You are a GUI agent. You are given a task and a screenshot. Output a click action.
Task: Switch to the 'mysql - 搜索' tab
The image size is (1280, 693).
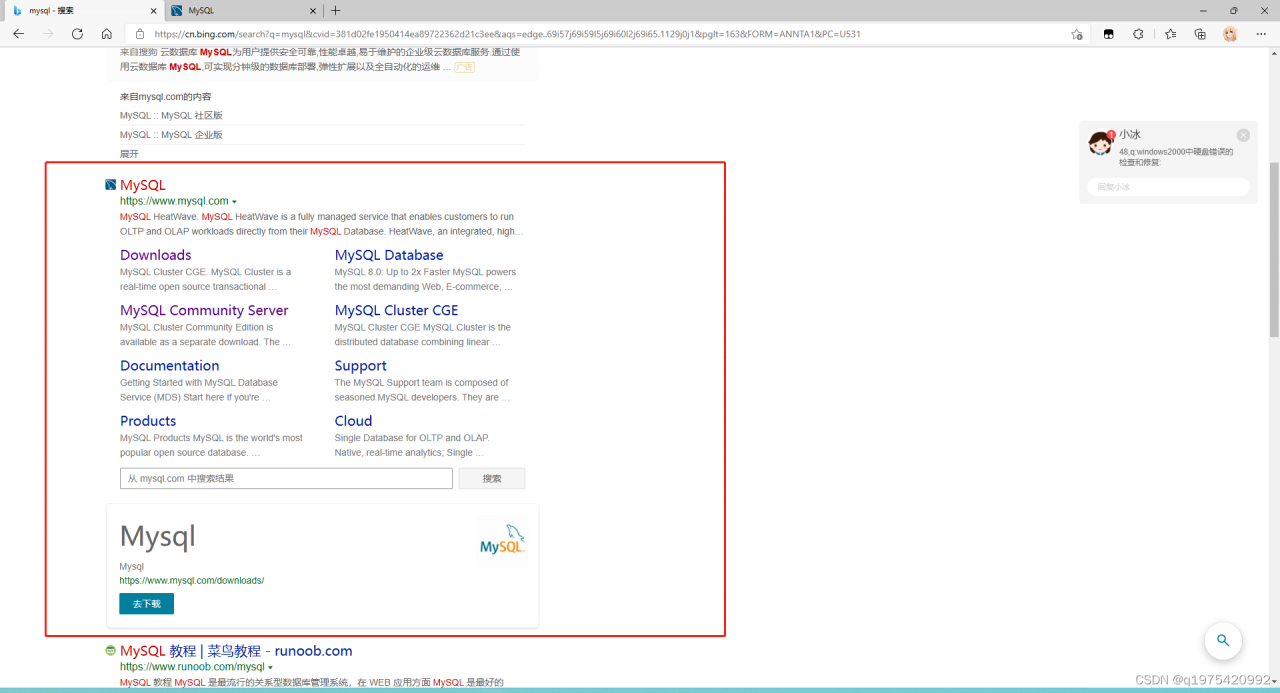click(82, 10)
